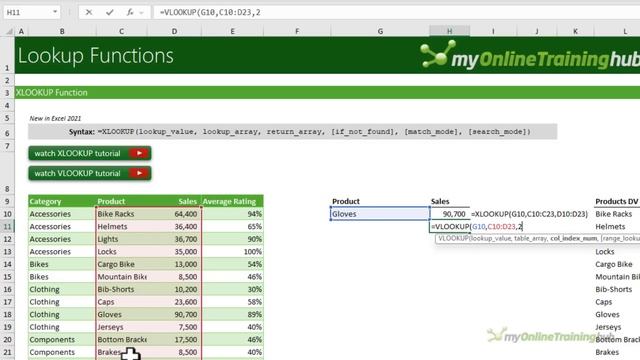Click the XLOOKUP syntax description cell
Screen dimensions: 640x360
(x=293, y=132)
